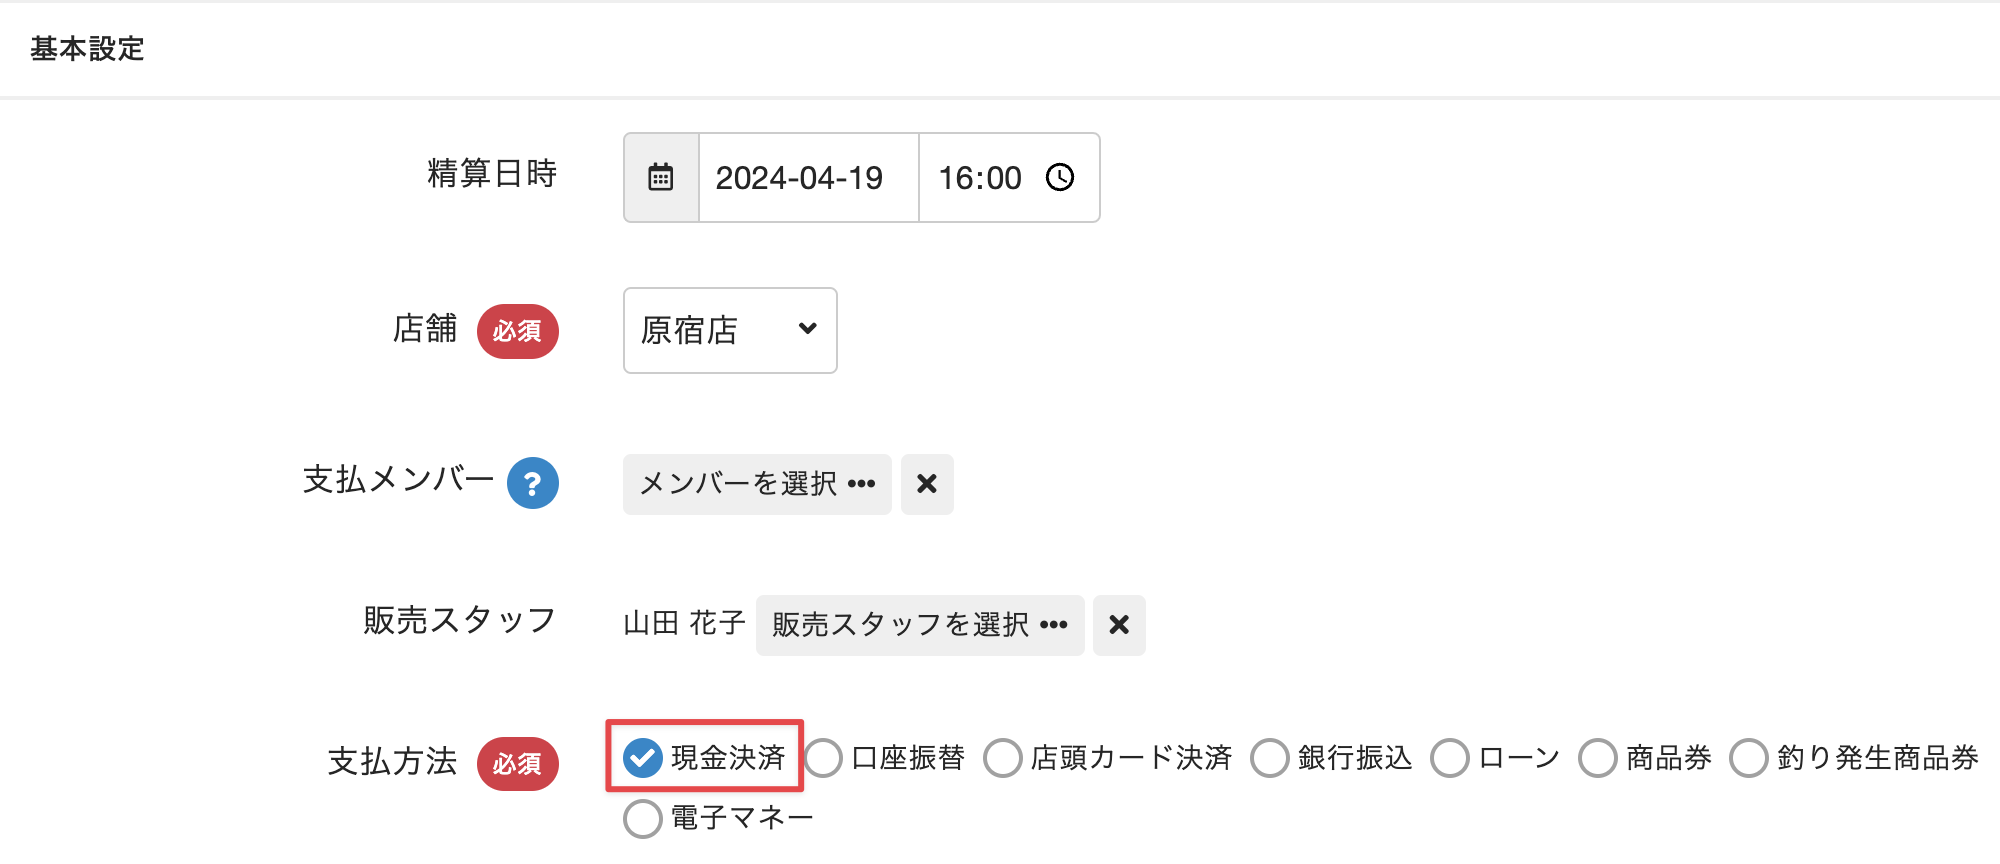2000x864 pixels.
Task: Select the 店頭カード決済 radio button
Action: point(1003,758)
